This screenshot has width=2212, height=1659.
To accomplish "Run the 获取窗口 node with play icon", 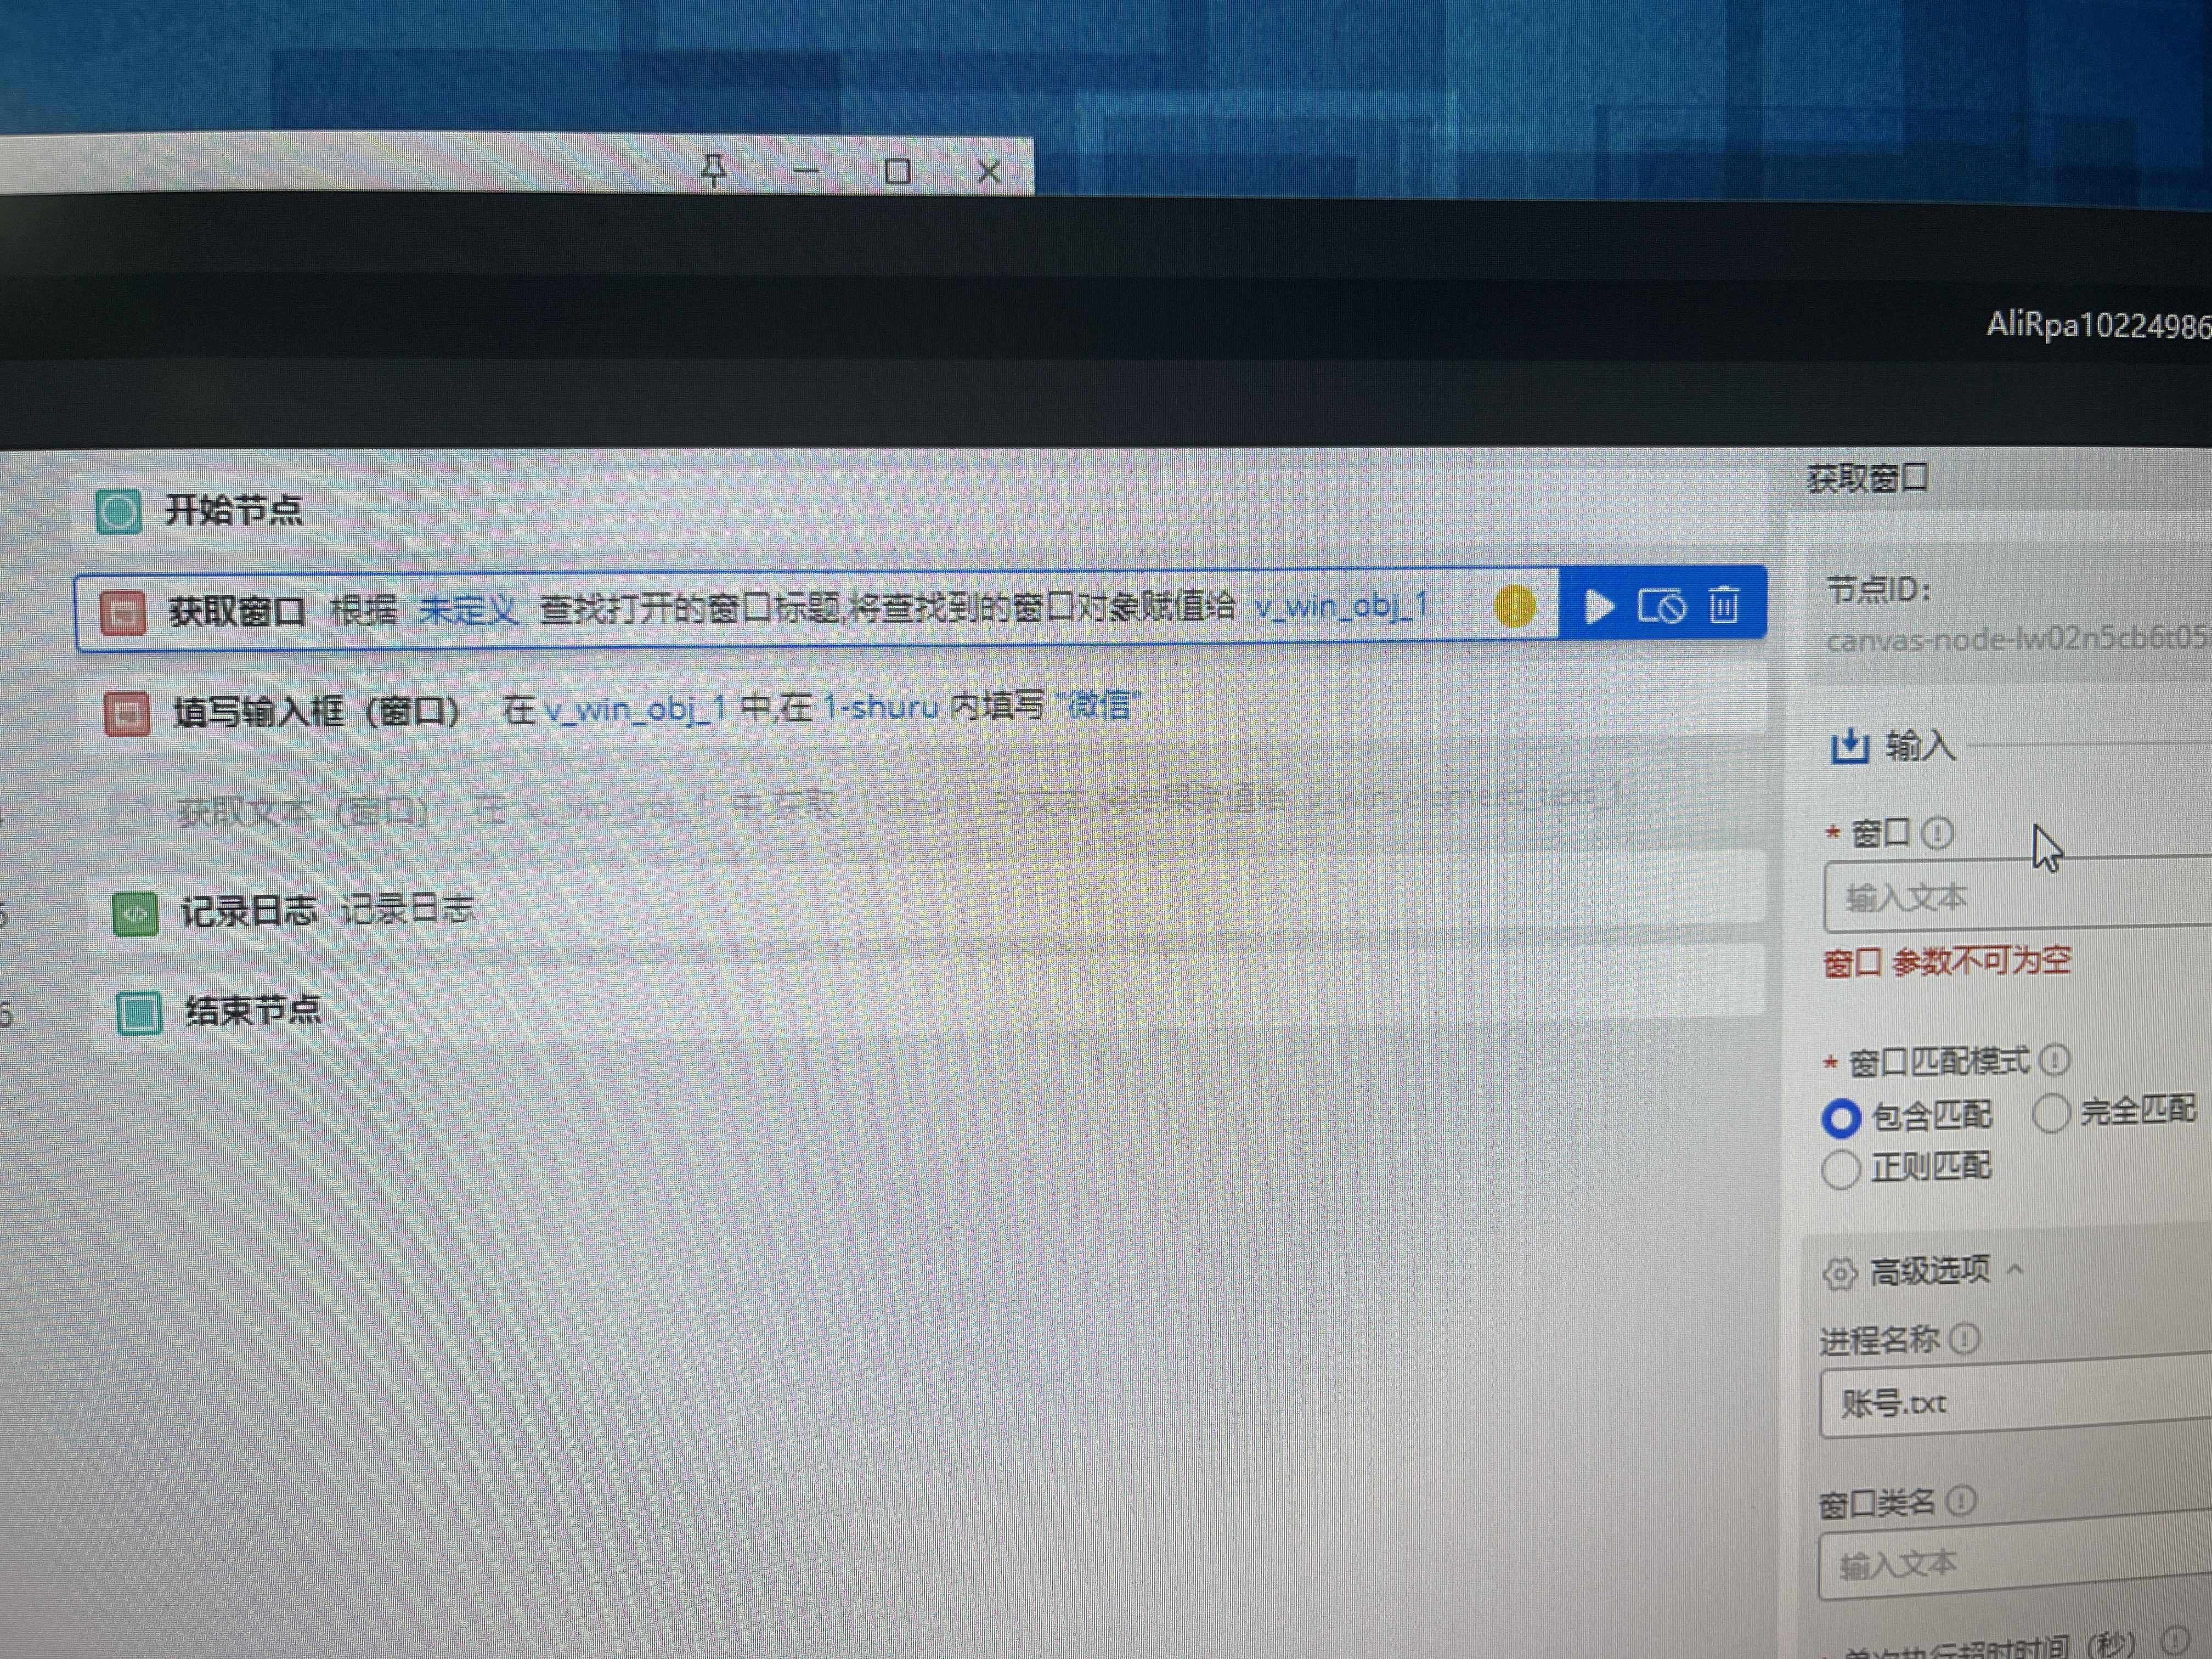I will [x=1599, y=606].
